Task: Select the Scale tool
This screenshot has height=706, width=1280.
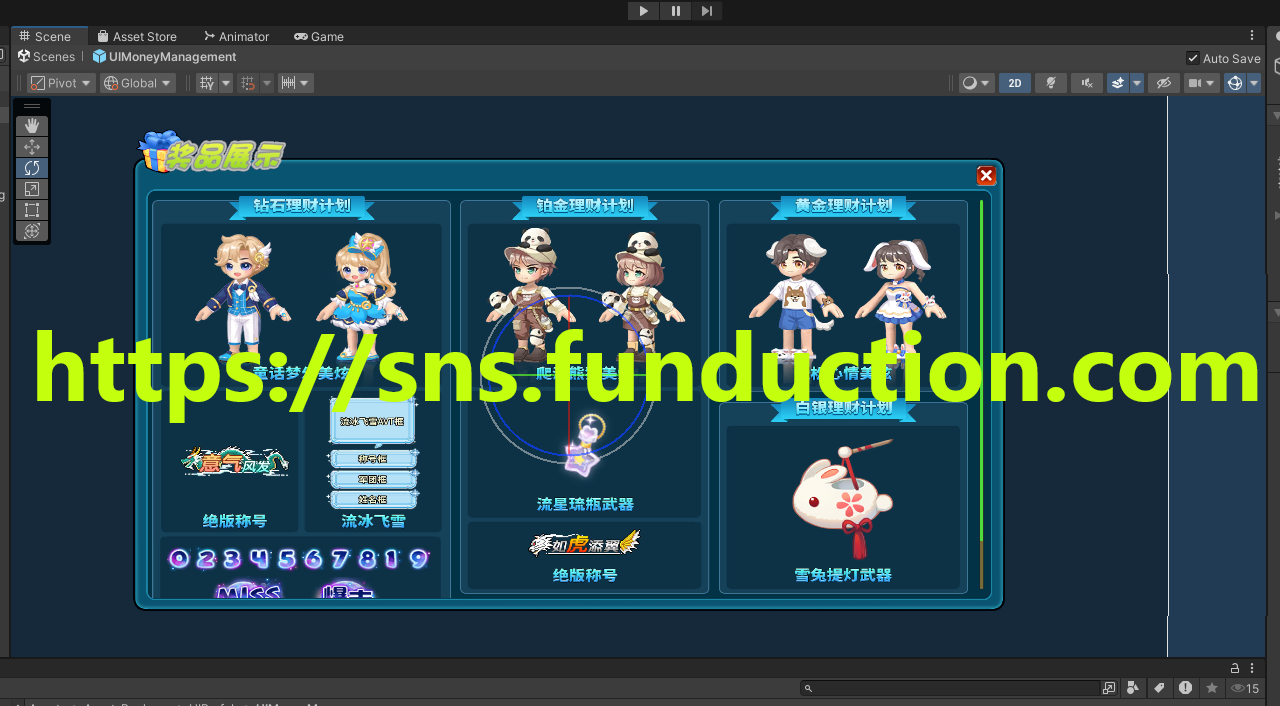Action: pos(32,189)
